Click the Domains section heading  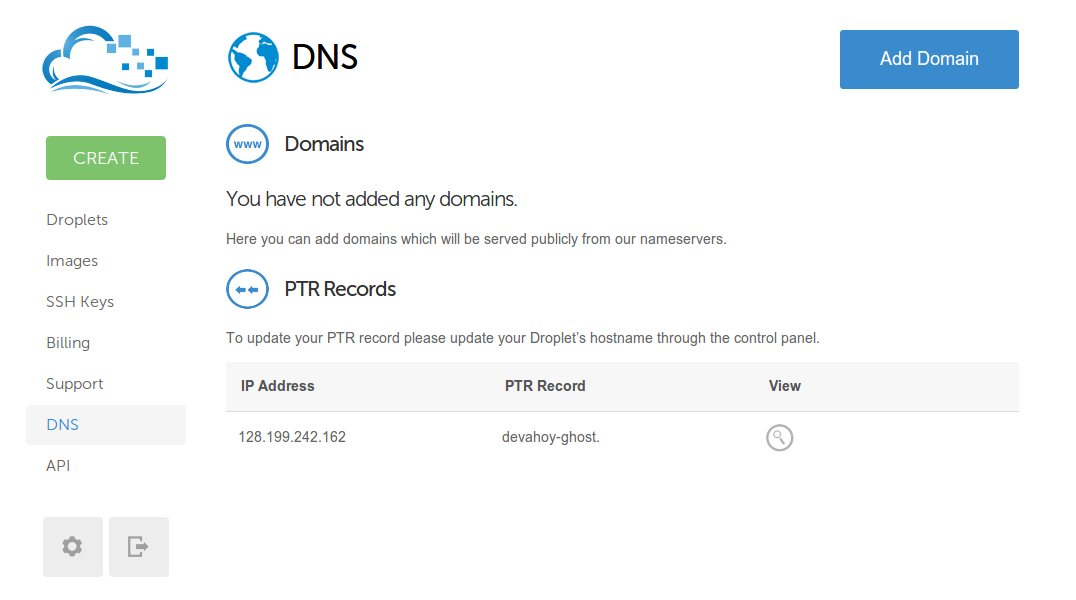point(324,144)
